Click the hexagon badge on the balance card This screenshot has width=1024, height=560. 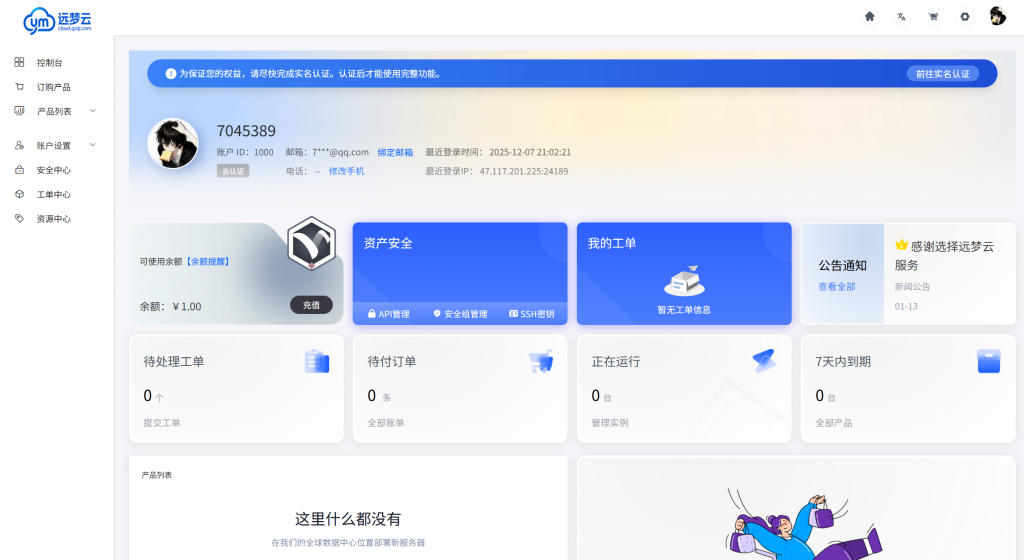312,243
